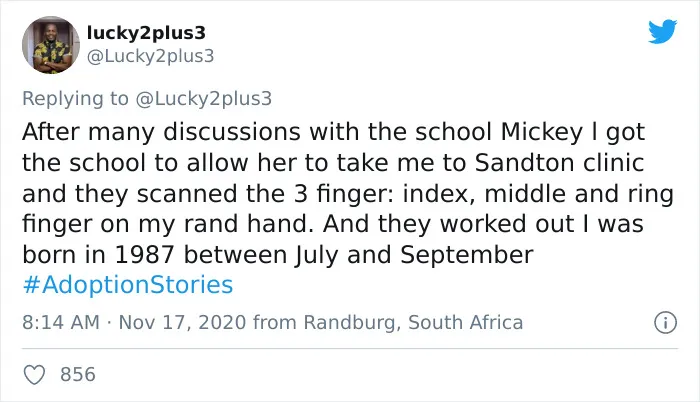Viewport: 700px width, 402px height.
Task: Click the 8:14 AM timestamp
Action: coord(61,322)
